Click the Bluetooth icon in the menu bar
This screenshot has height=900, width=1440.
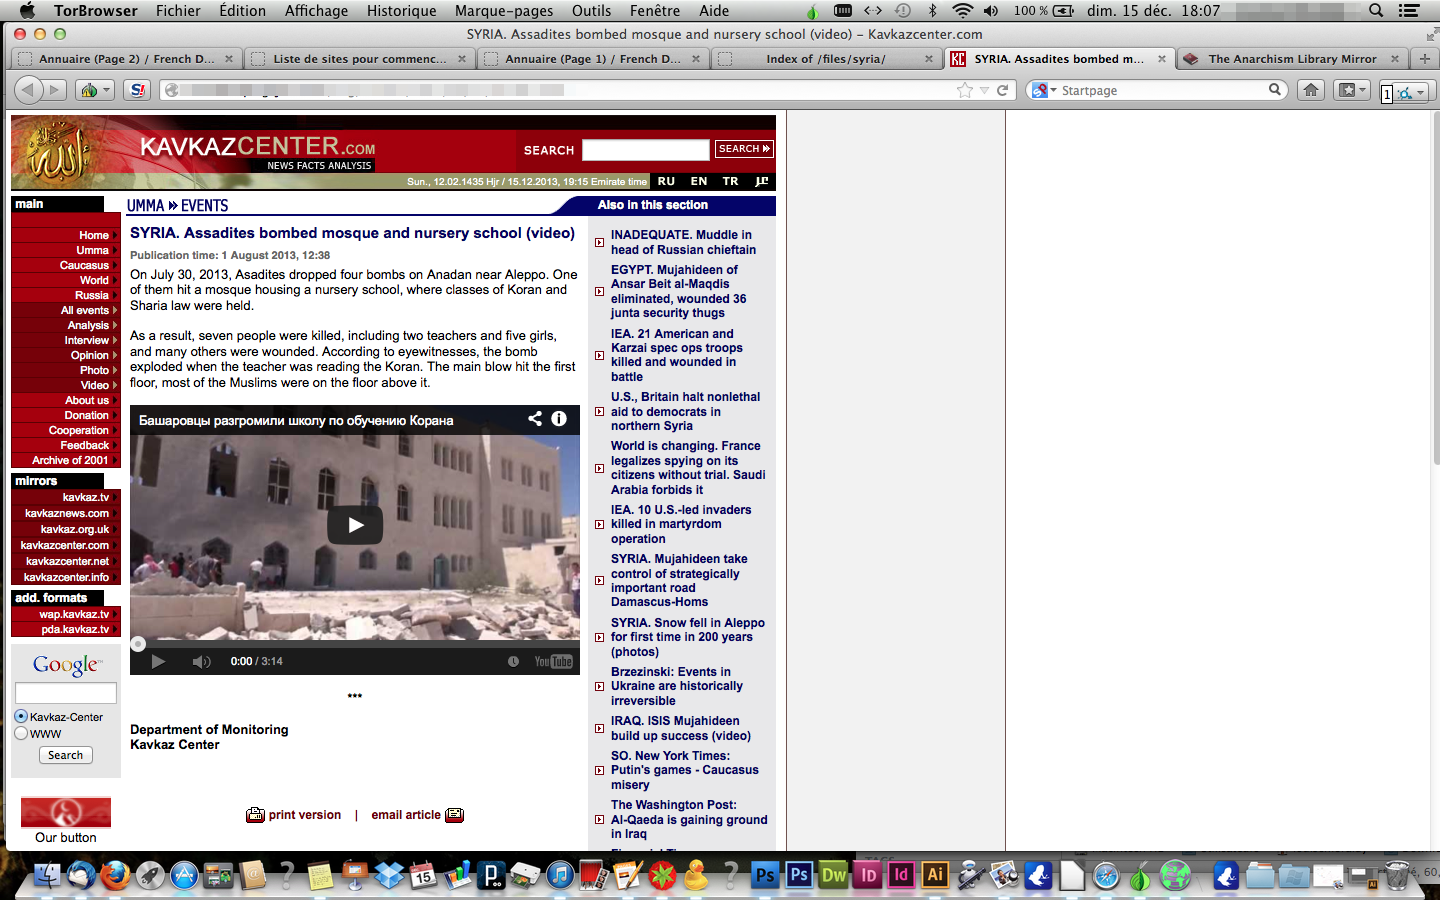coord(932,11)
